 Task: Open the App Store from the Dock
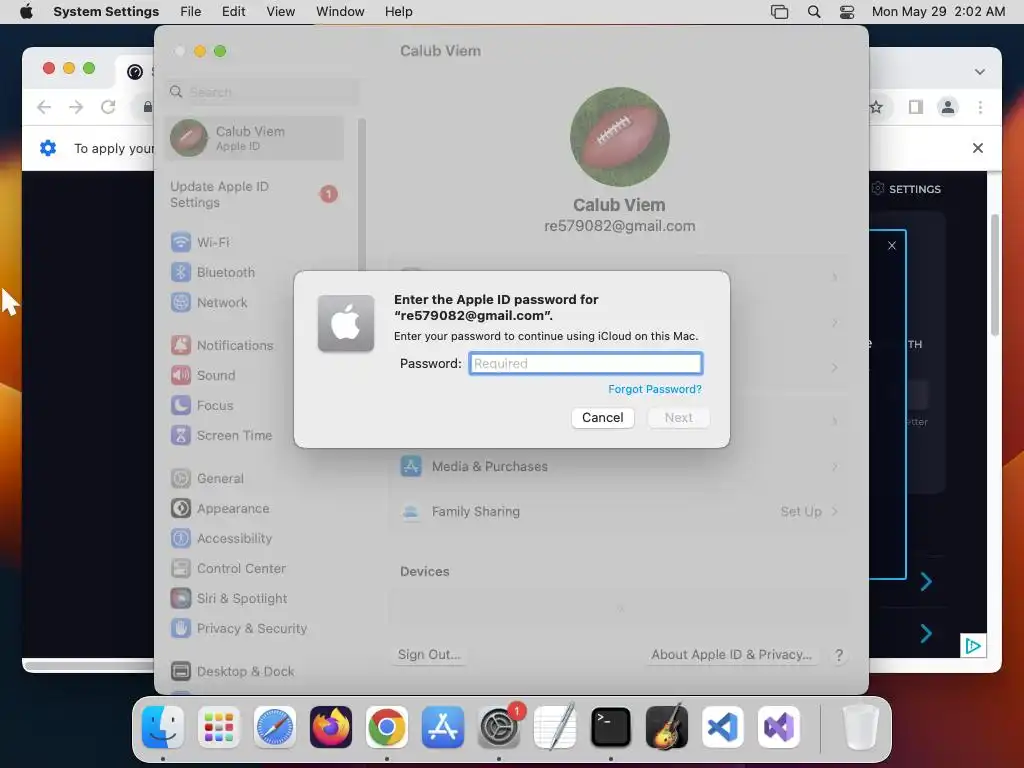[x=443, y=727]
